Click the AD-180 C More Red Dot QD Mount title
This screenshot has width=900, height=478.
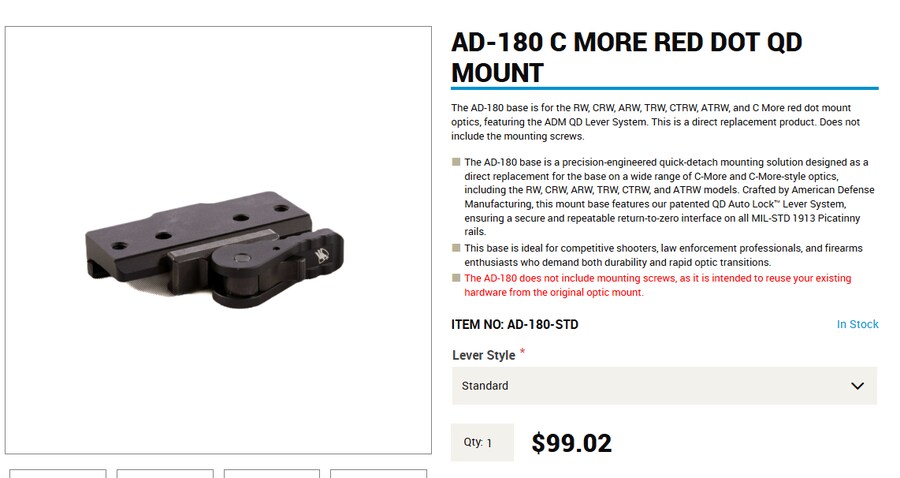point(627,57)
